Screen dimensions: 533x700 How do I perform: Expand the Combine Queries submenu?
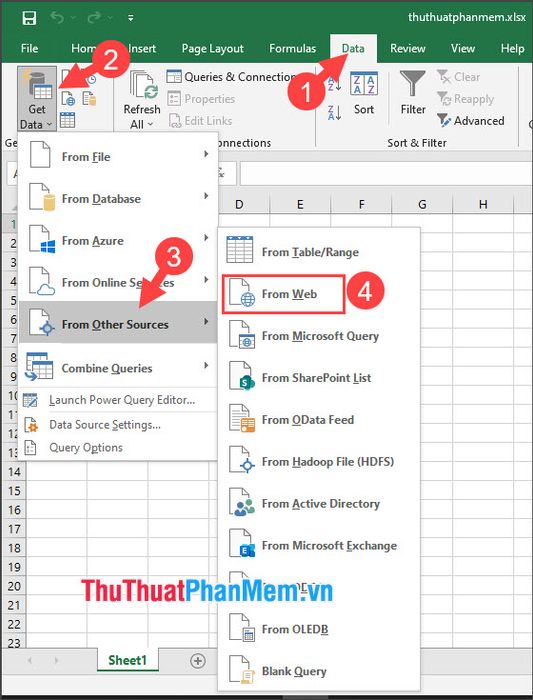(118, 368)
